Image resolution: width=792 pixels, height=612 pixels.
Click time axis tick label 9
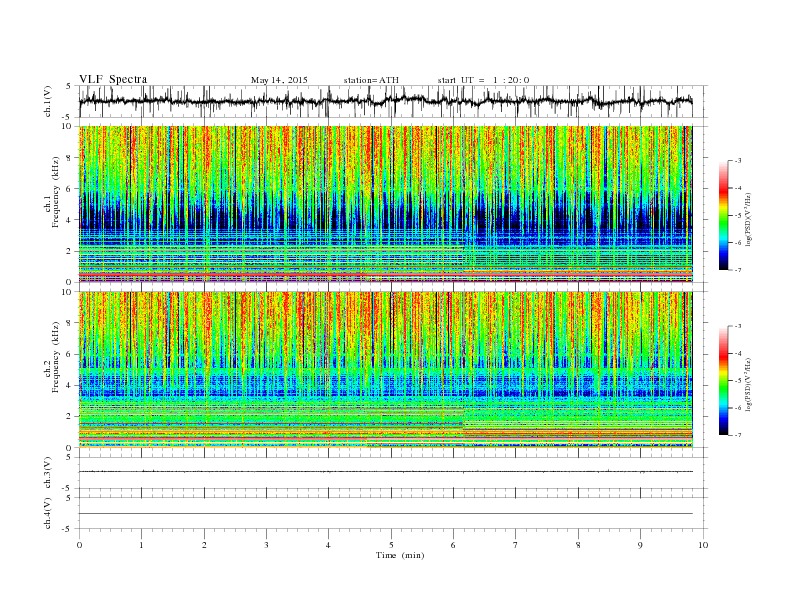tap(640, 545)
